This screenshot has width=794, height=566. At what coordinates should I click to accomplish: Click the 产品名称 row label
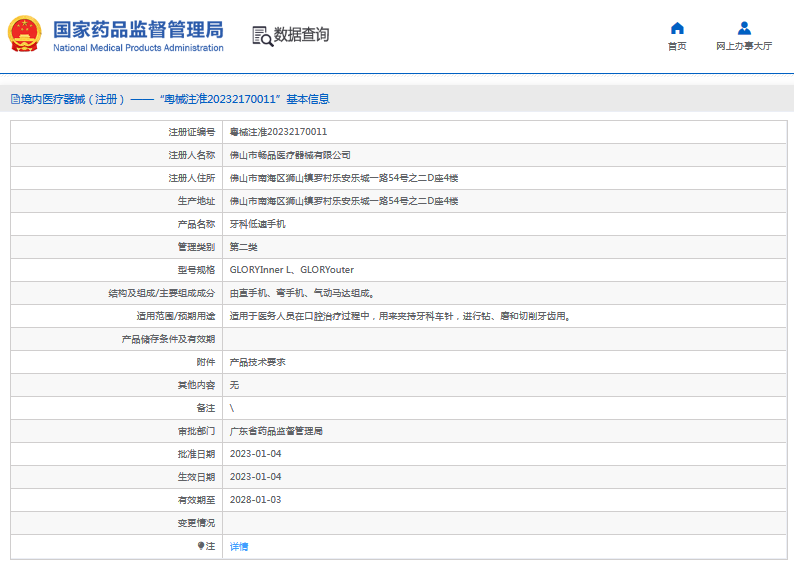pos(196,224)
